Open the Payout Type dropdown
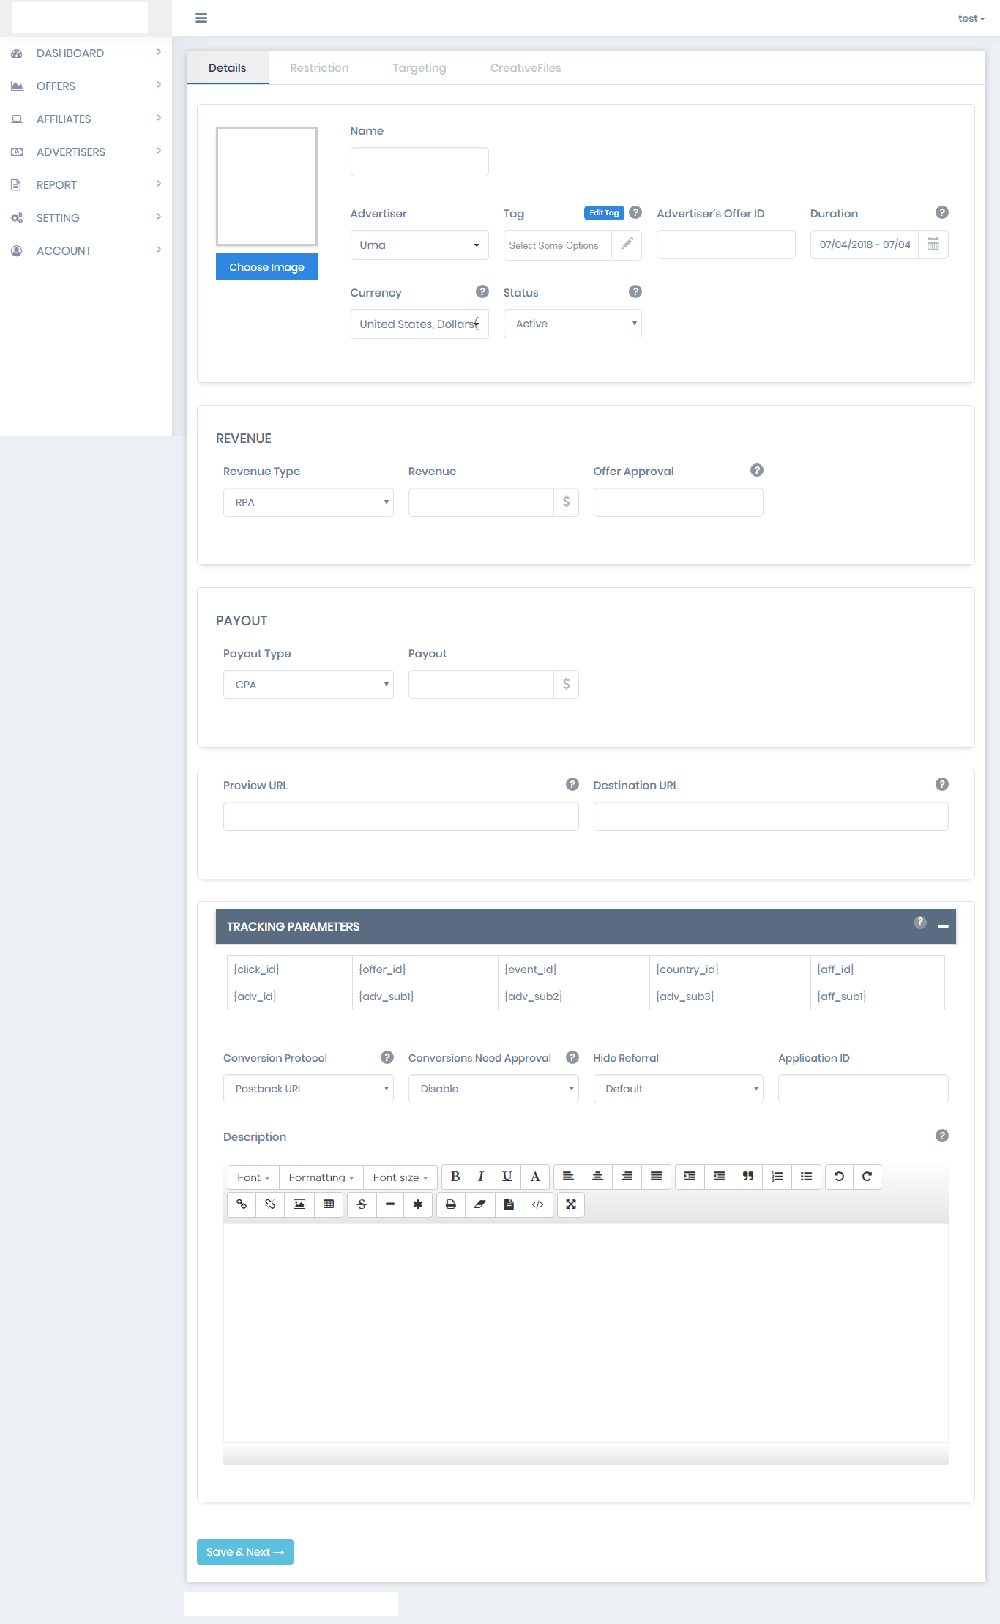The width and height of the screenshot is (1000, 1624). point(308,684)
